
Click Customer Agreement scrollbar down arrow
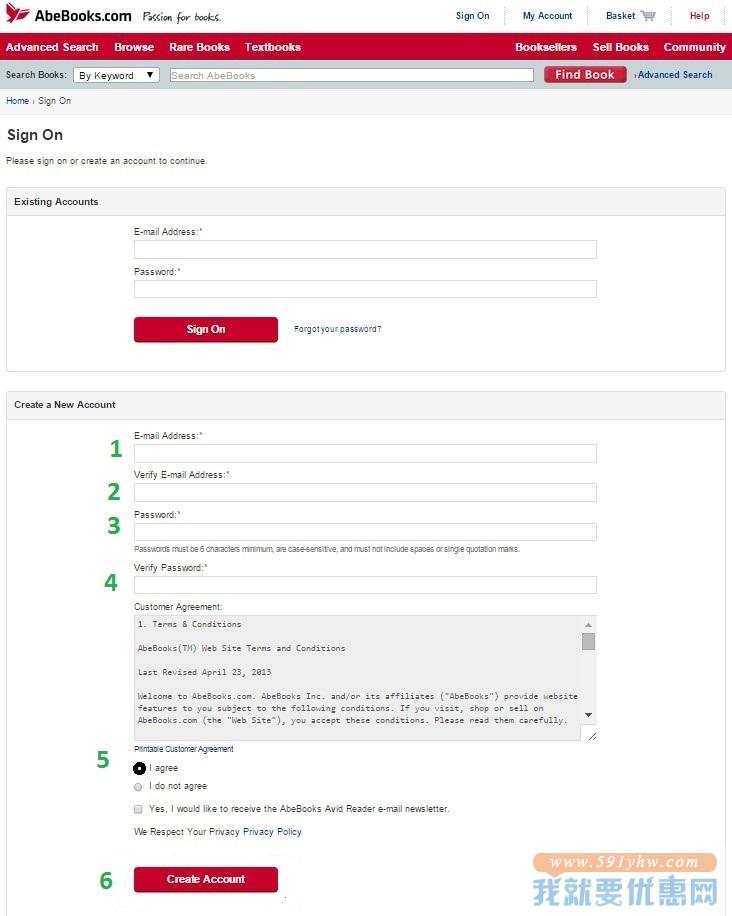[588, 715]
